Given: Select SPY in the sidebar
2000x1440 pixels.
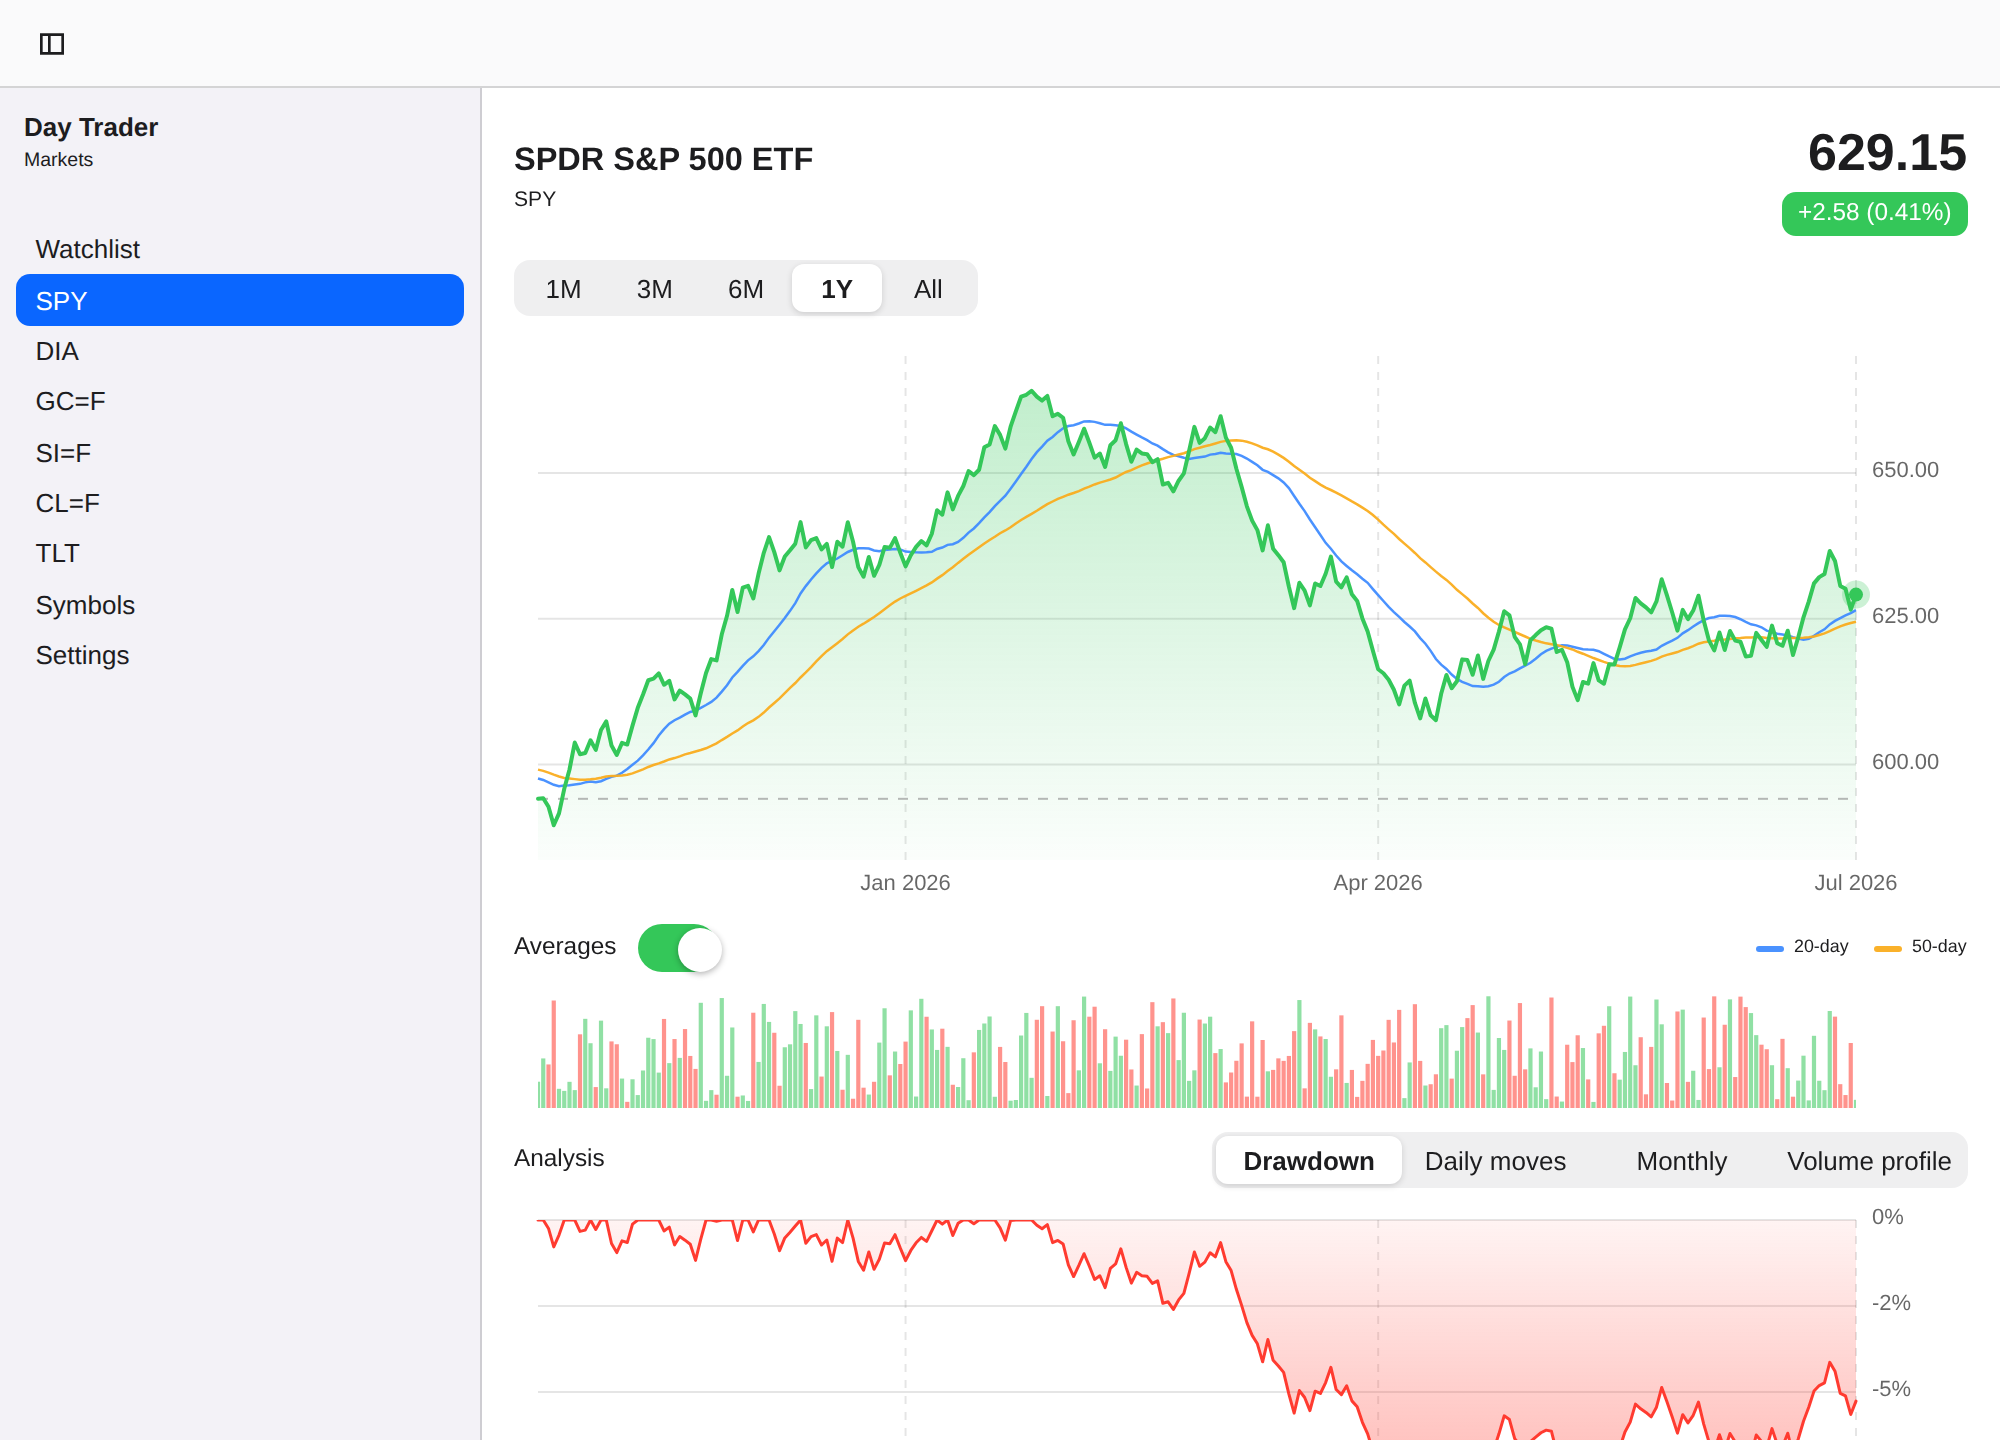Looking at the screenshot, I should coord(240,300).
